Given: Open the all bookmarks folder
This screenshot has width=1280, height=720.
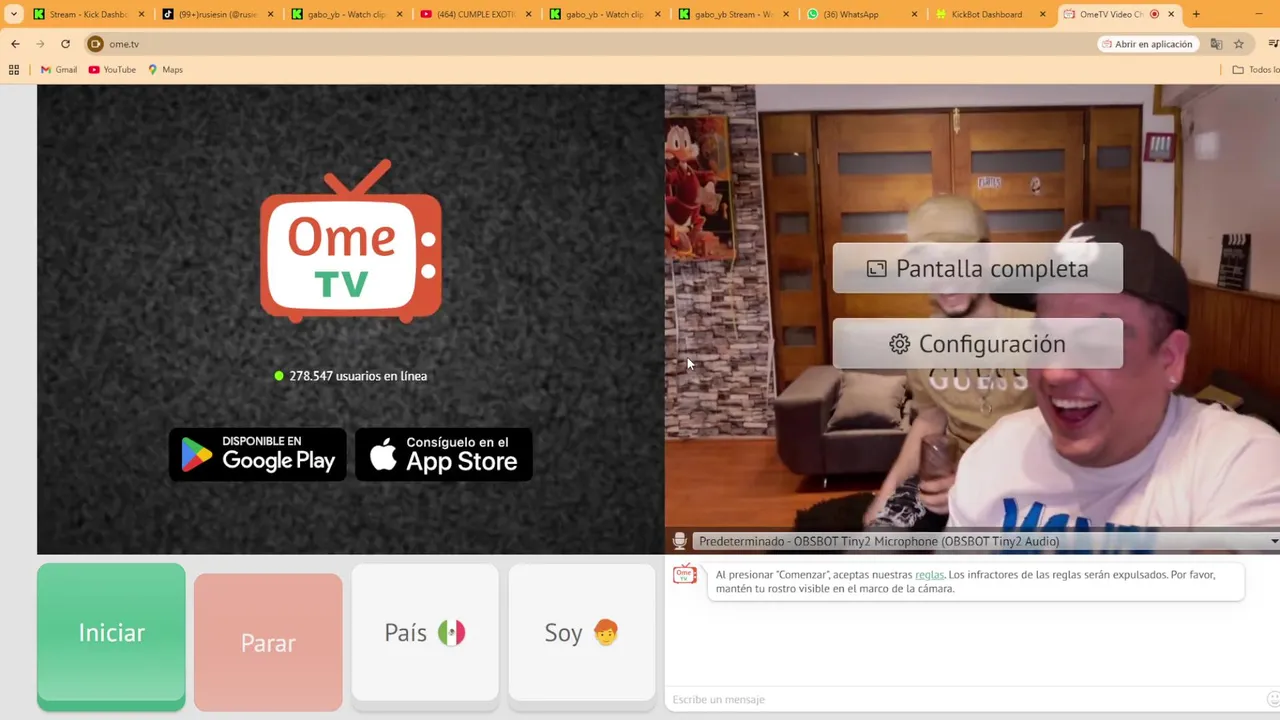Looking at the screenshot, I should click(1255, 70).
